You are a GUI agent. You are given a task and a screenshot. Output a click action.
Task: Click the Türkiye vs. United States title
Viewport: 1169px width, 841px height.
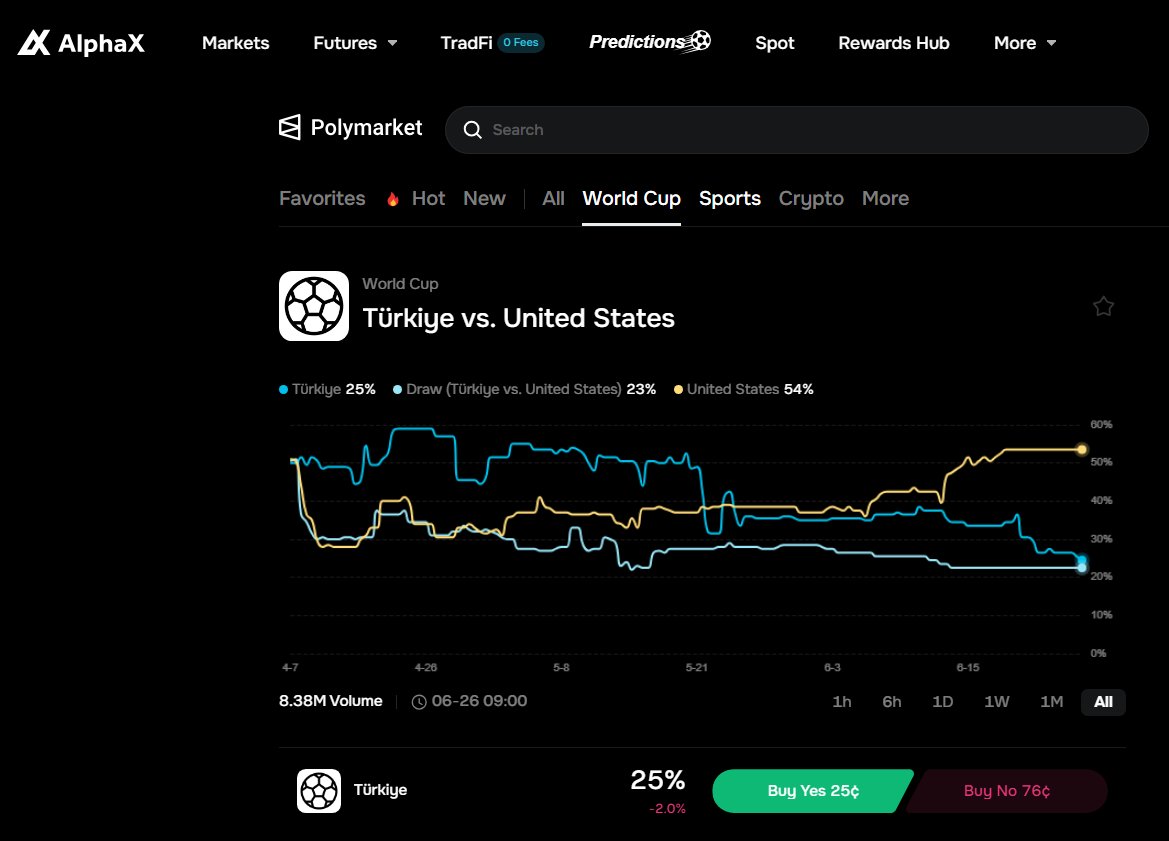[x=518, y=318]
